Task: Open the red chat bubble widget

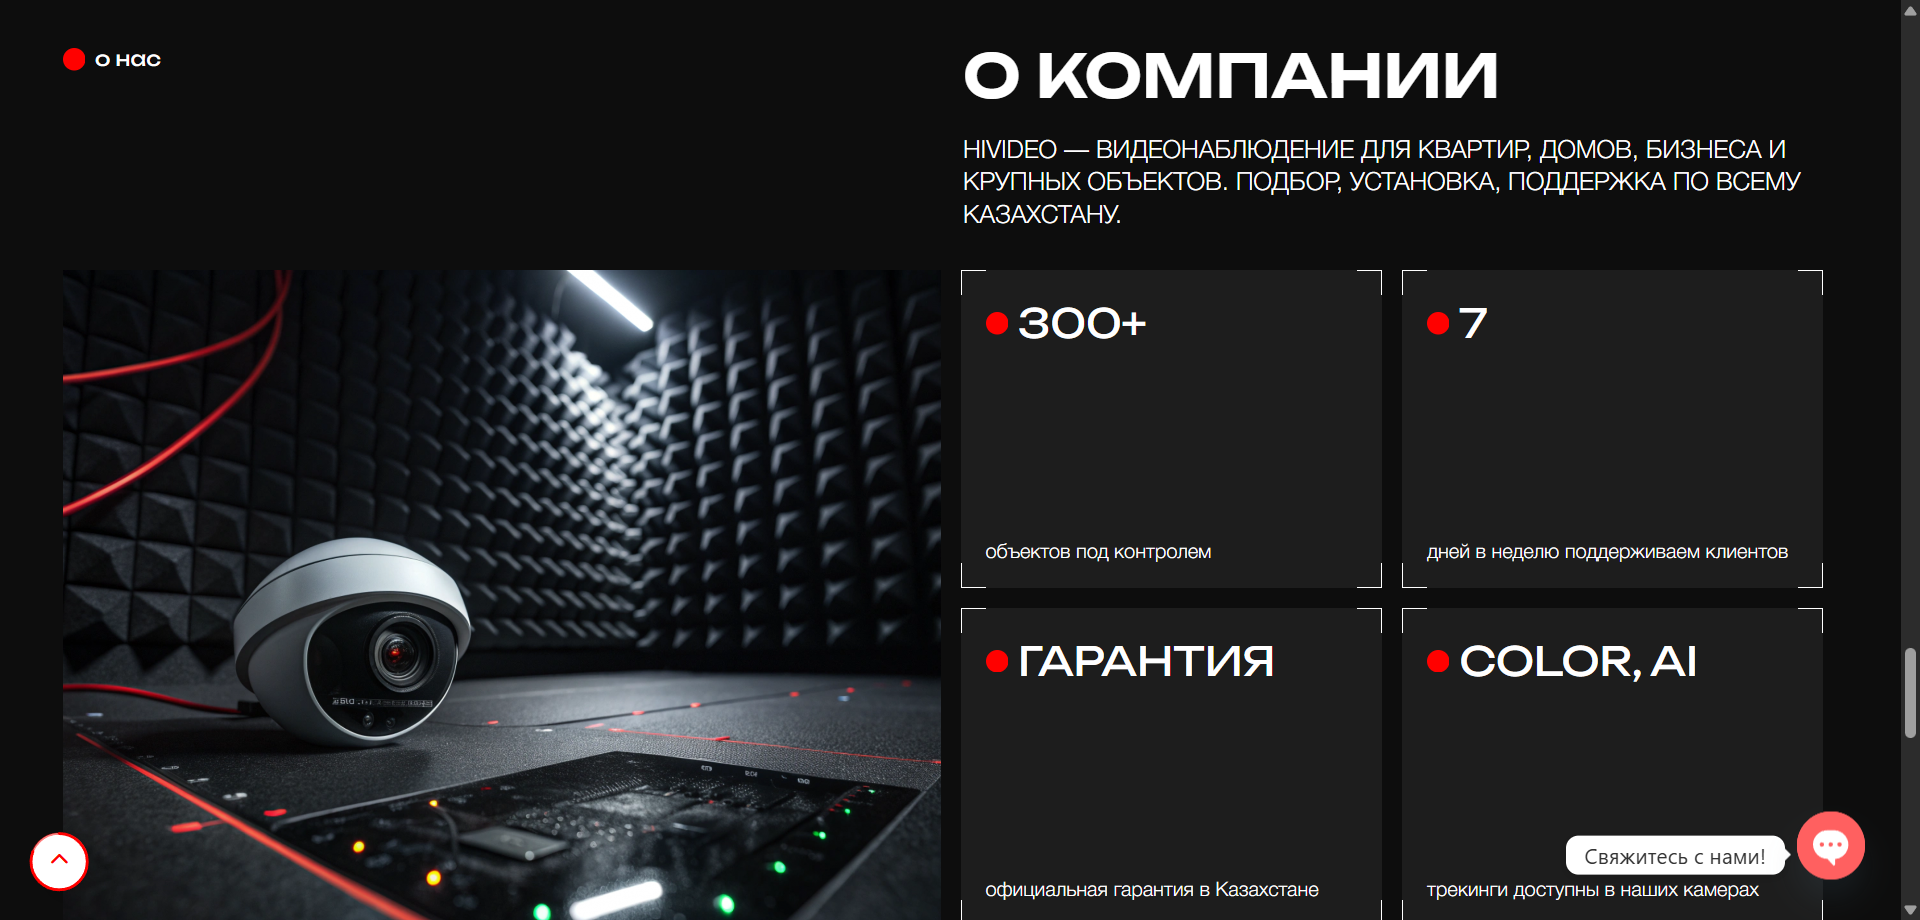Action: (x=1830, y=846)
